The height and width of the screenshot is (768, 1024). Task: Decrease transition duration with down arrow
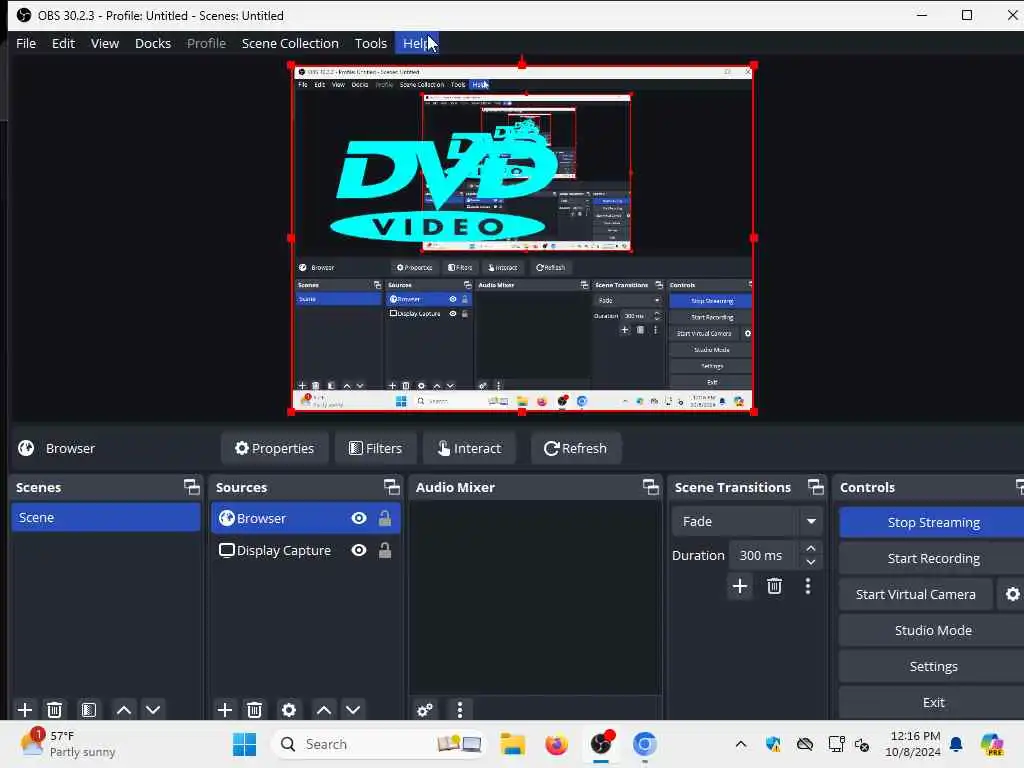(x=810, y=562)
